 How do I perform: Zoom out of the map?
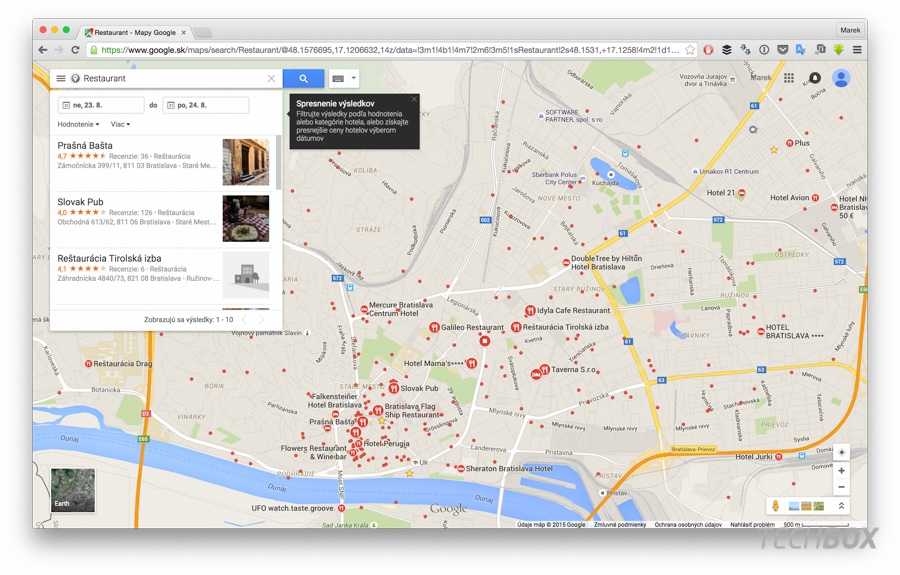click(x=841, y=487)
